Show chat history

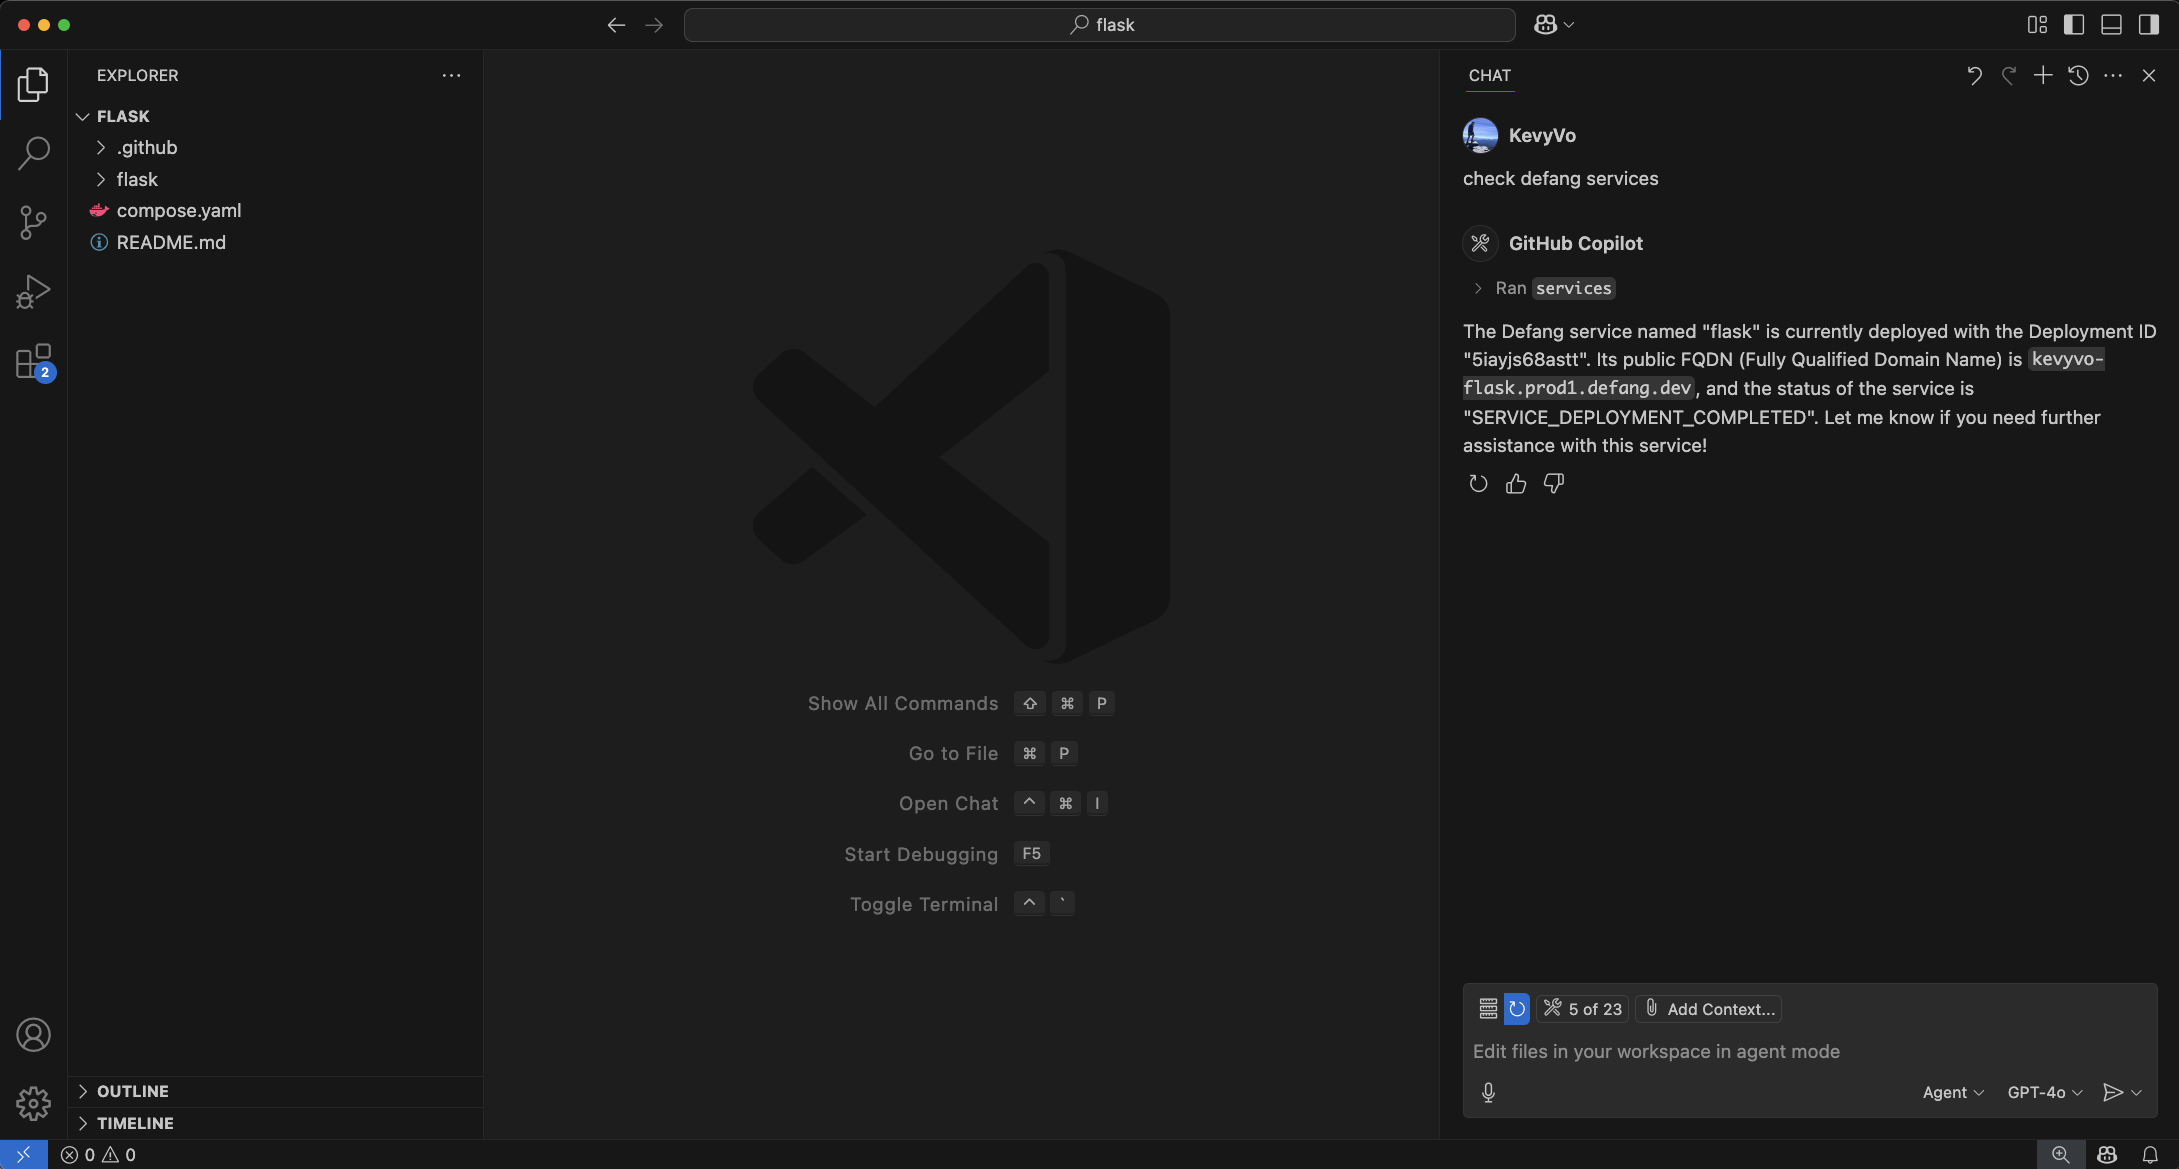[2078, 75]
